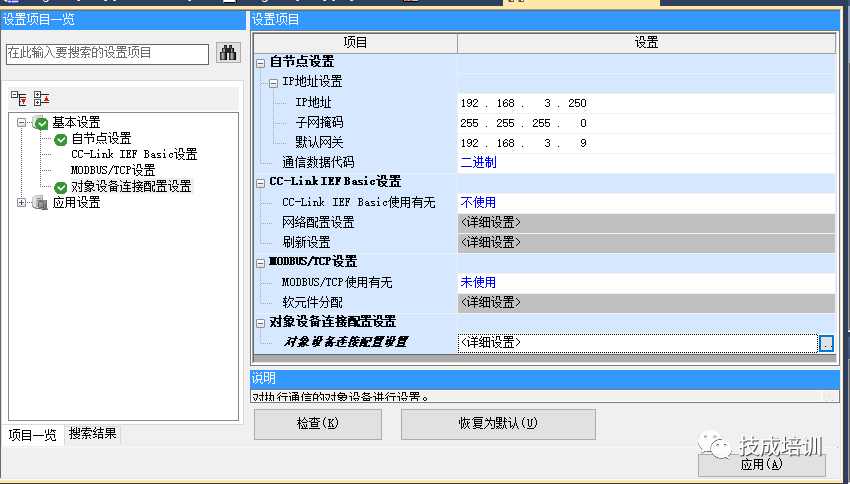850x484 pixels.
Task: Click the binoculars search icon
Action: [x=228, y=53]
